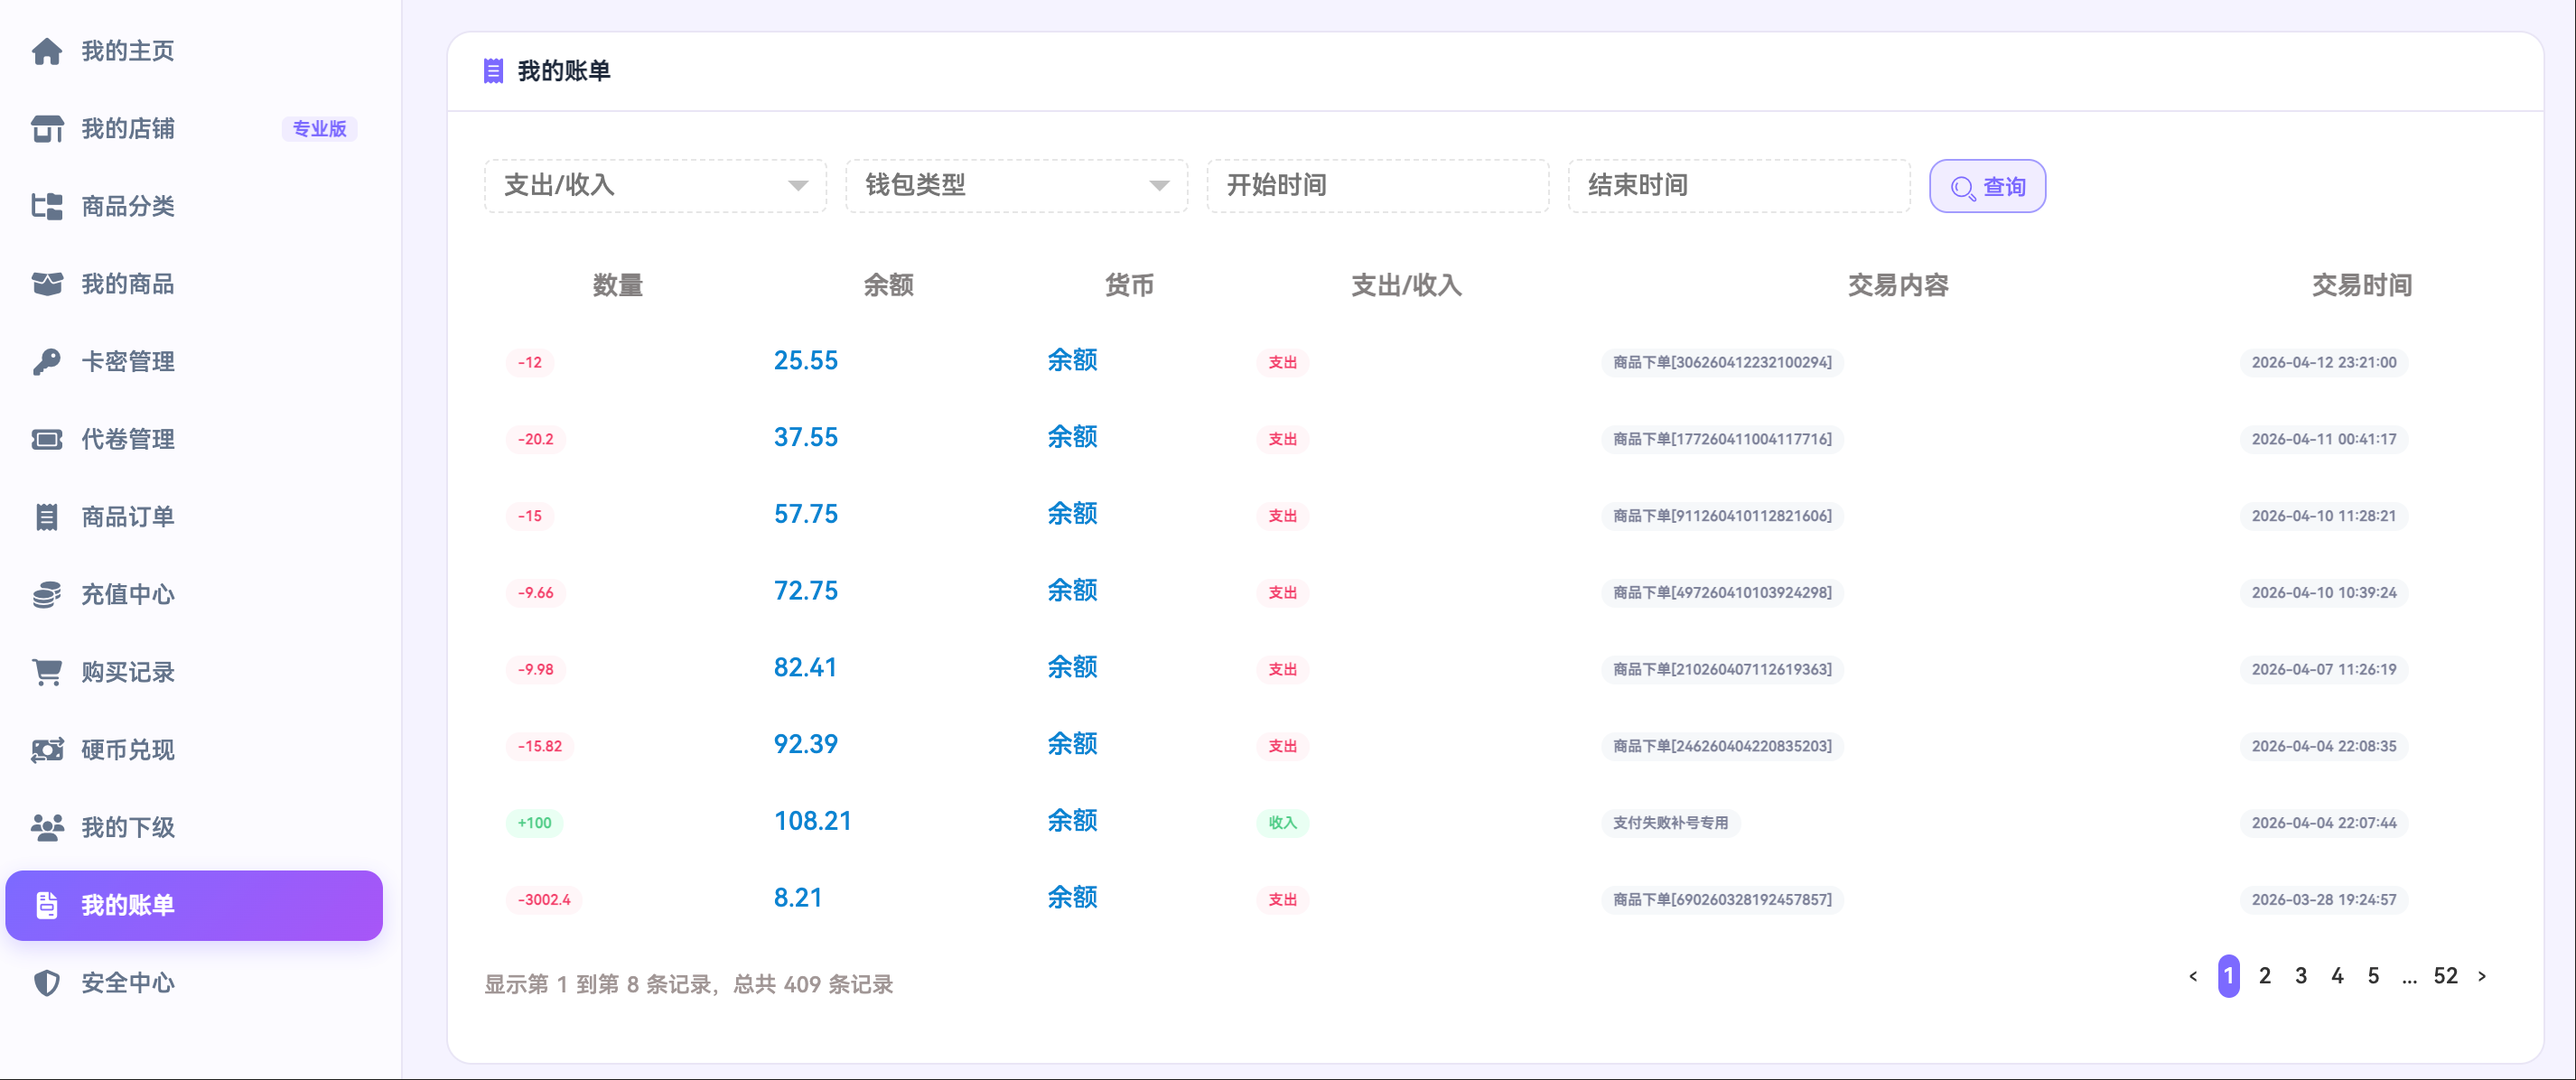Go to the next page using the right arrow
The width and height of the screenshot is (2576, 1080).
[2482, 977]
